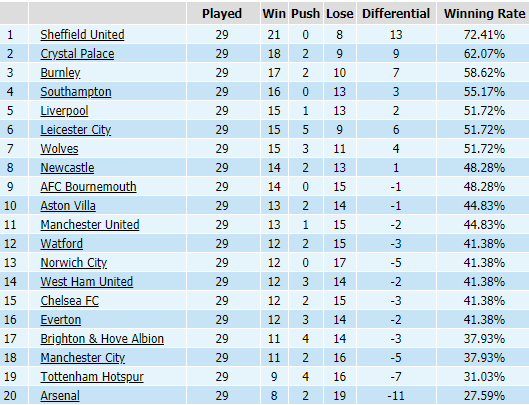Open the Brighton & Hove Albion link
This screenshot has width=529, height=405.
point(102,339)
